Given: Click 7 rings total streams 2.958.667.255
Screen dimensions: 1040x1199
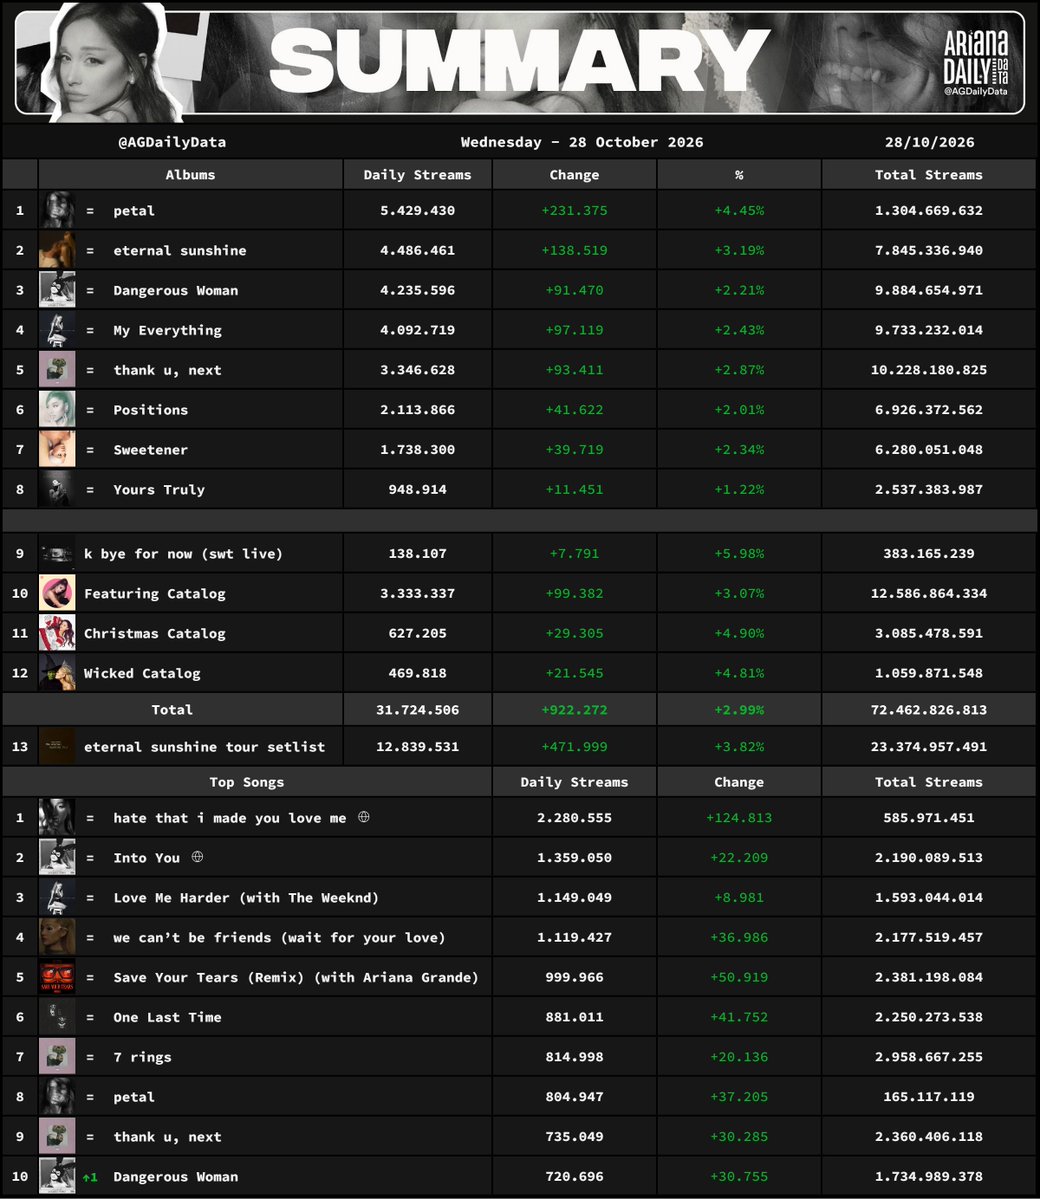Looking at the screenshot, I should pos(929,1056).
